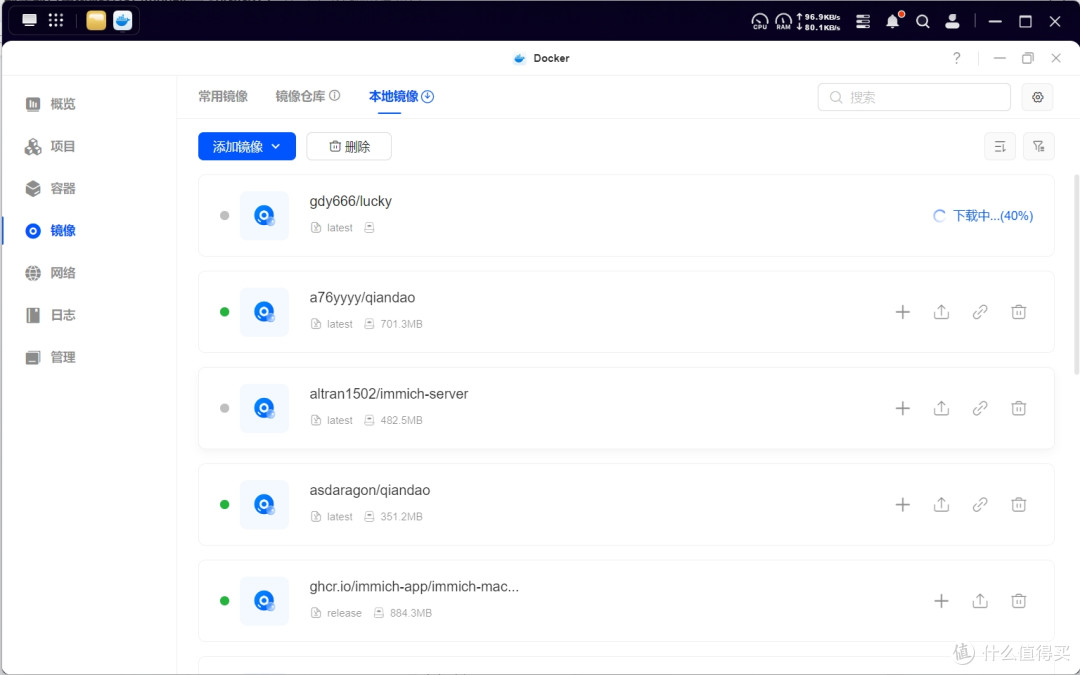Open the filter icon button

pyautogui.click(x=1039, y=146)
